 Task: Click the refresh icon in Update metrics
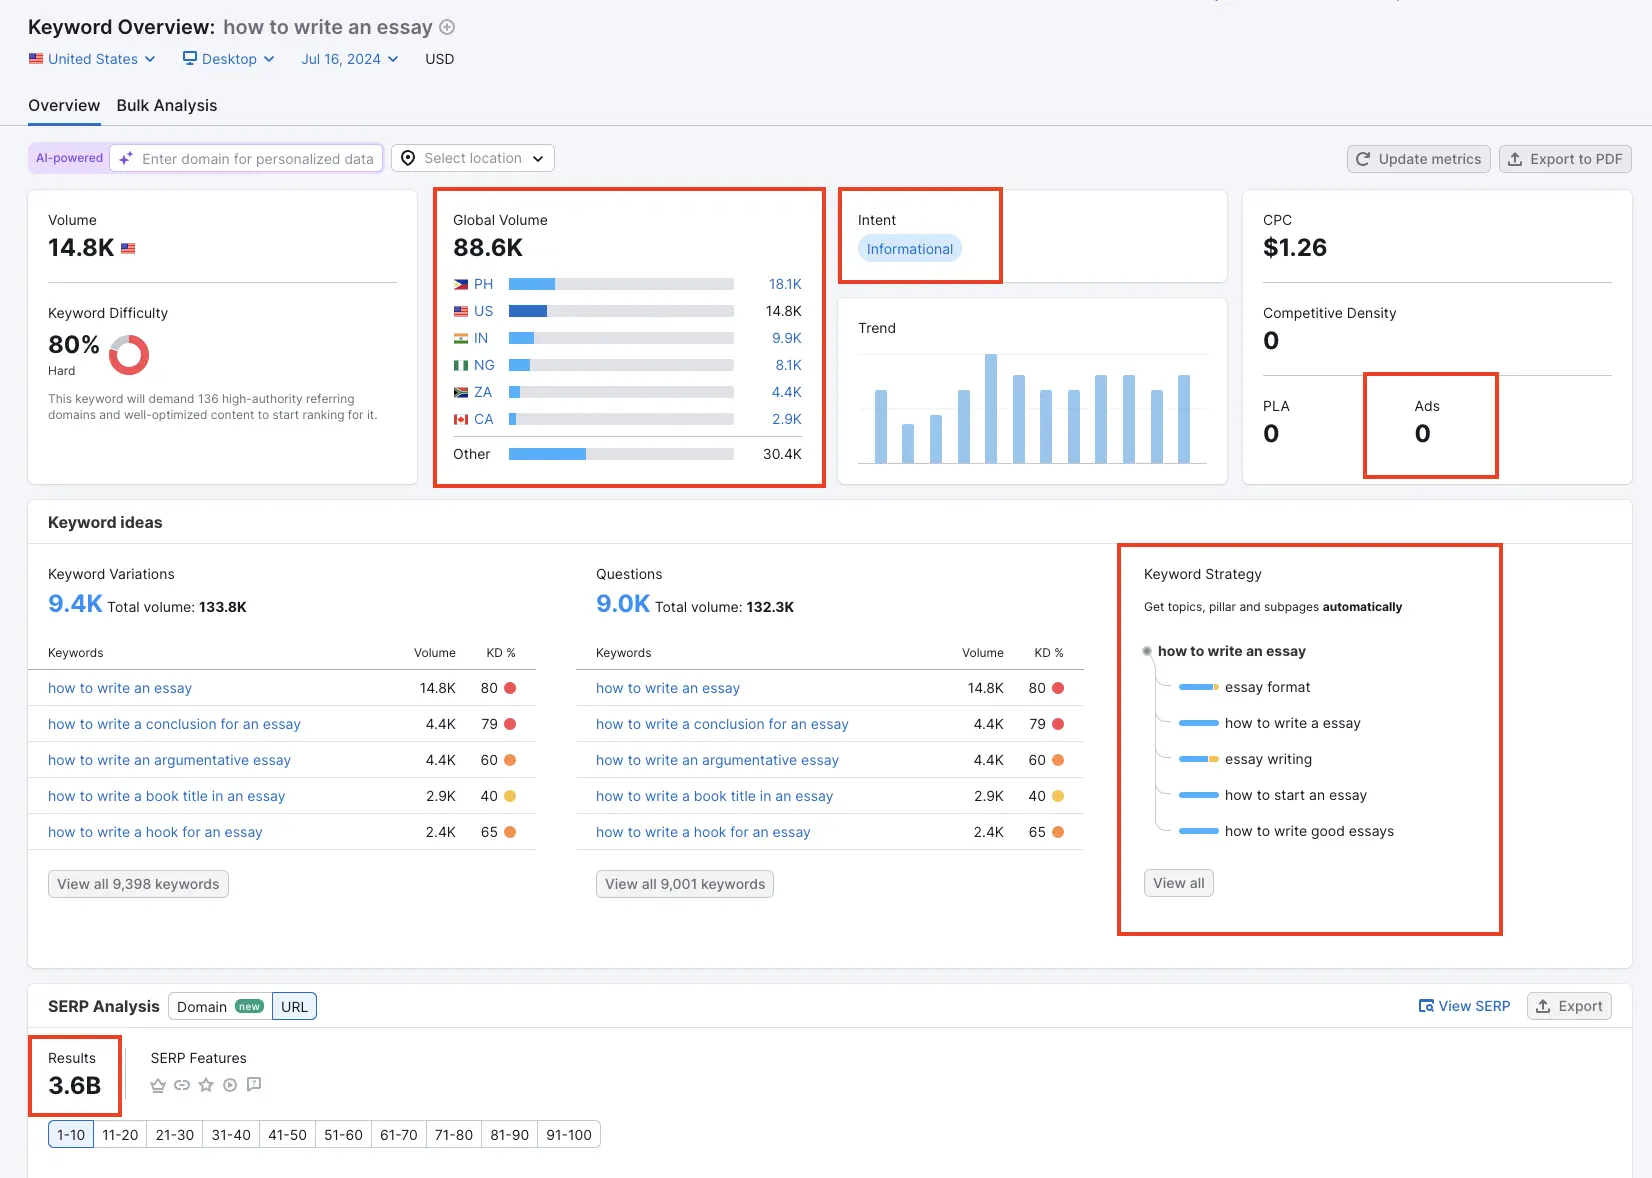coord(1364,159)
